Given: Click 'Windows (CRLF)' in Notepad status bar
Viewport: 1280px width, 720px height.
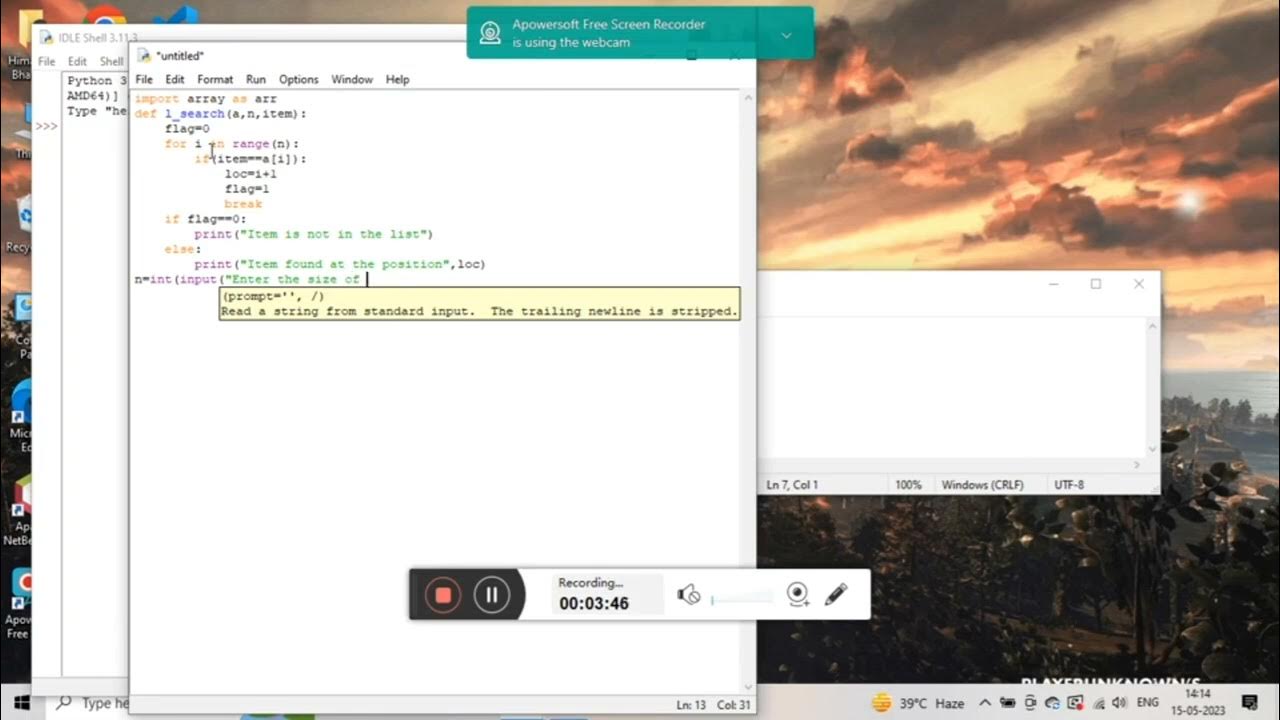Looking at the screenshot, I should (982, 485).
